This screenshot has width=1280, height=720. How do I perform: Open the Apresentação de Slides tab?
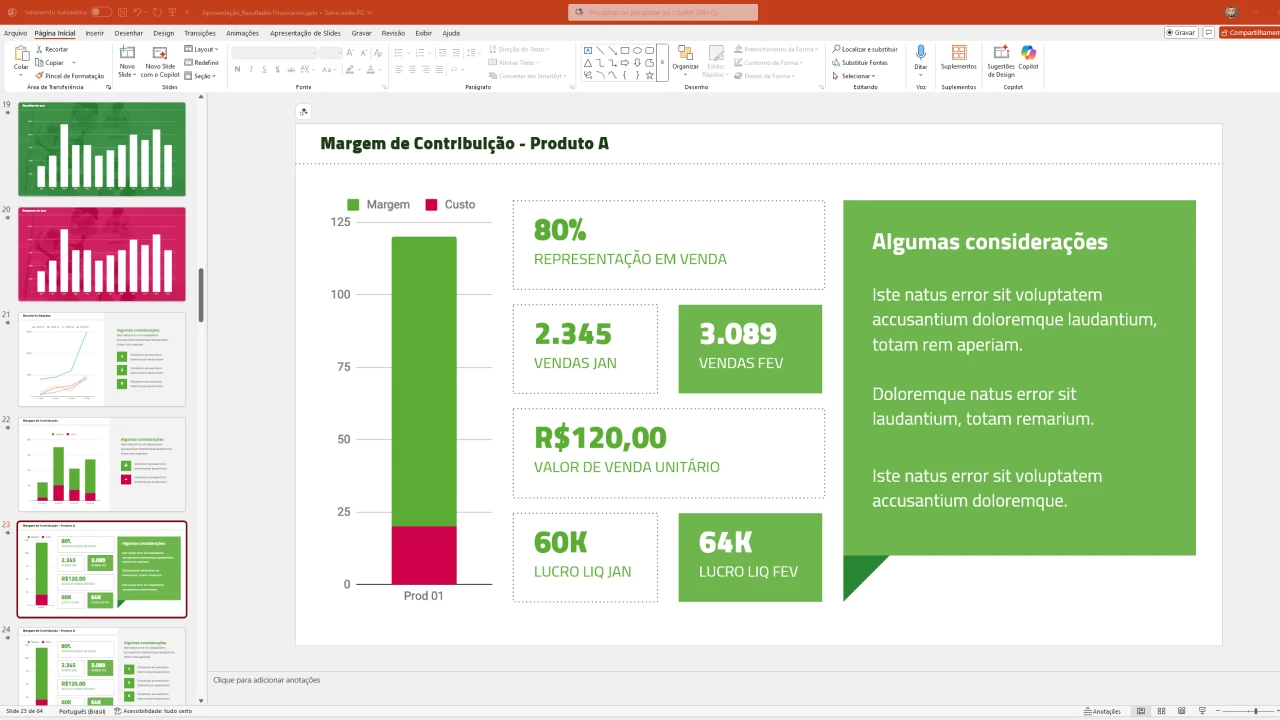[305, 33]
